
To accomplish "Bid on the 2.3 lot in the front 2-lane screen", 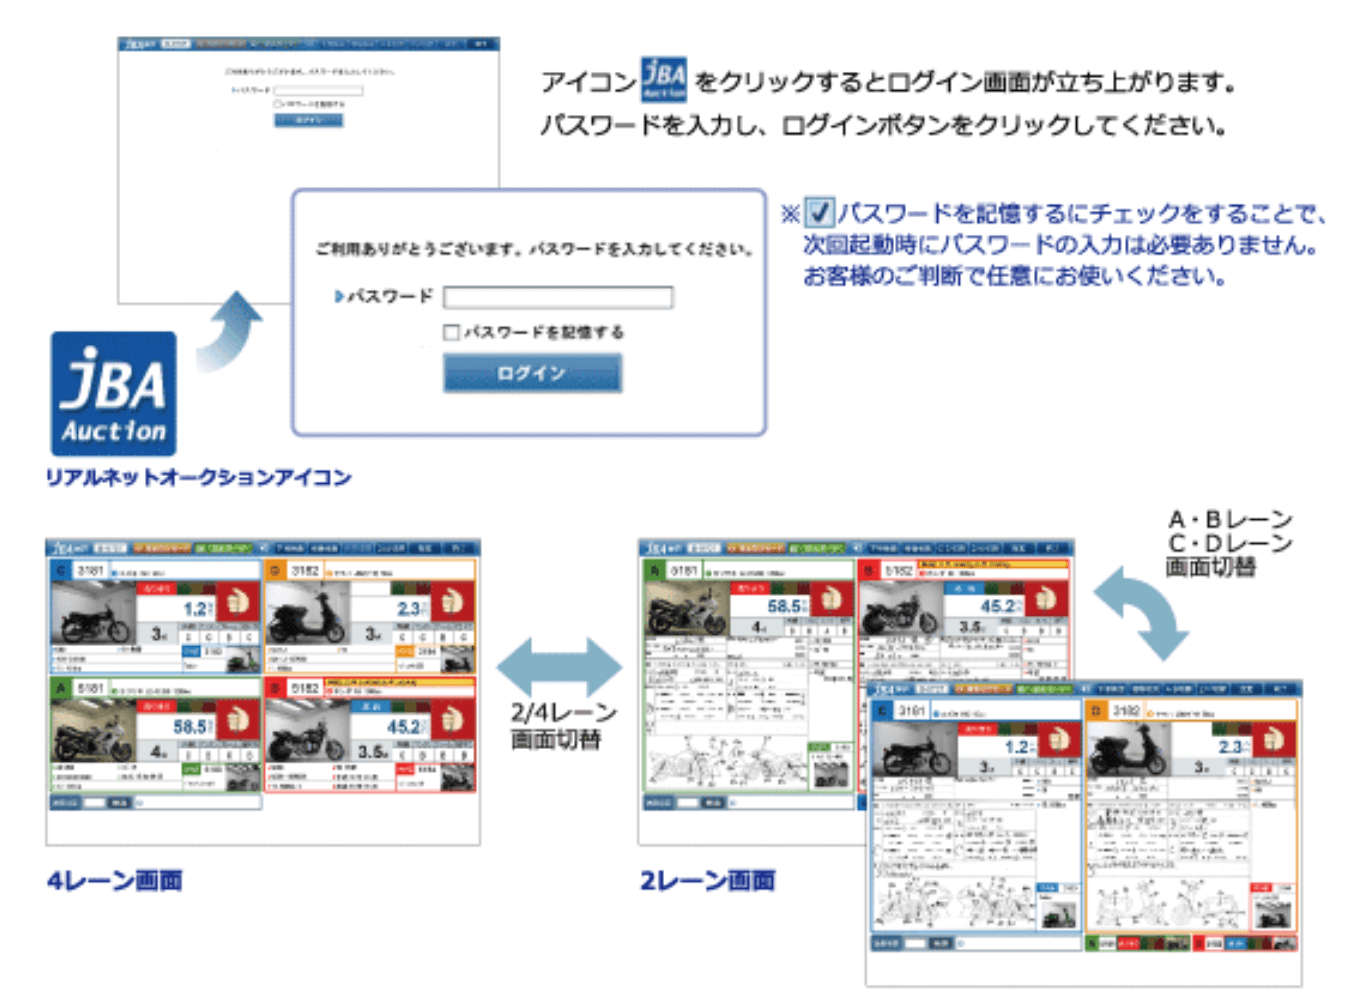I will 1274,741.
